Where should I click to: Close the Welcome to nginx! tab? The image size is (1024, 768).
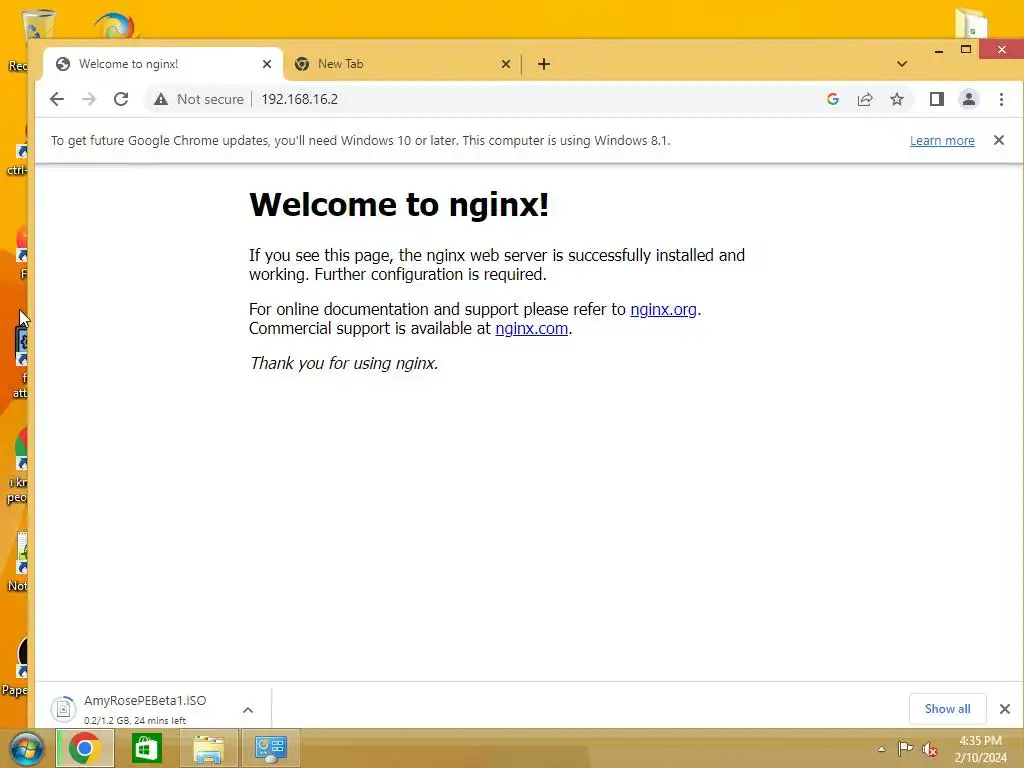[x=266, y=64]
